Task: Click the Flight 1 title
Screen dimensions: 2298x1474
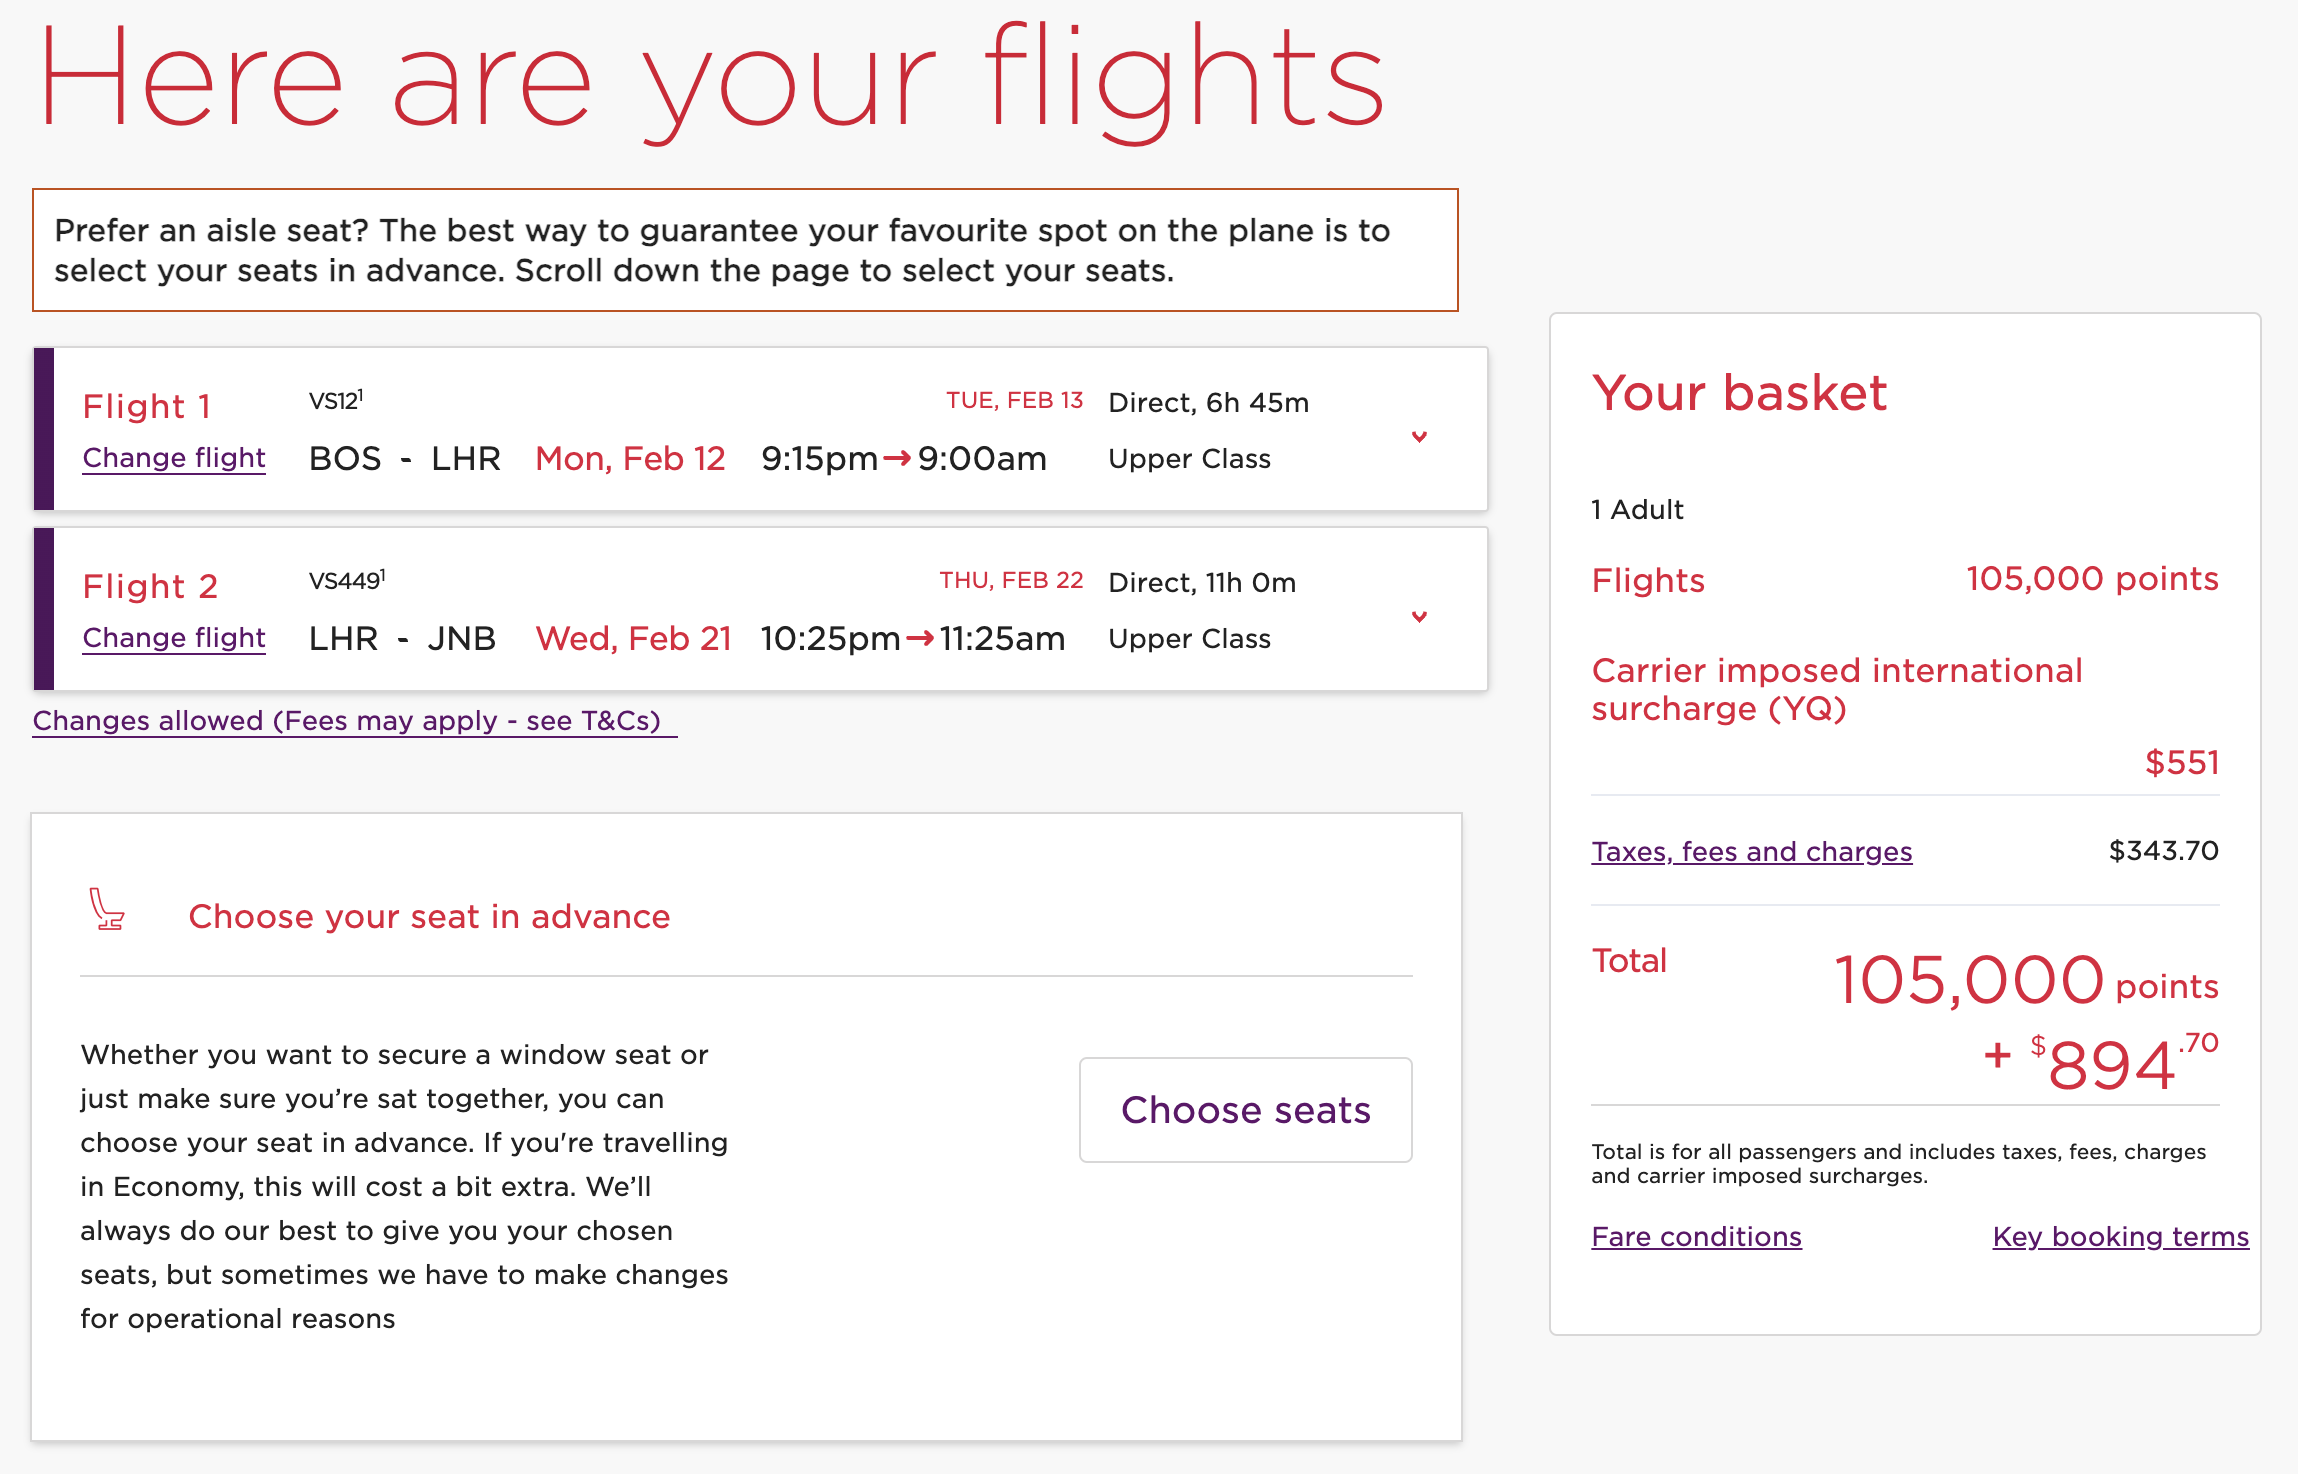Action: click(x=147, y=407)
